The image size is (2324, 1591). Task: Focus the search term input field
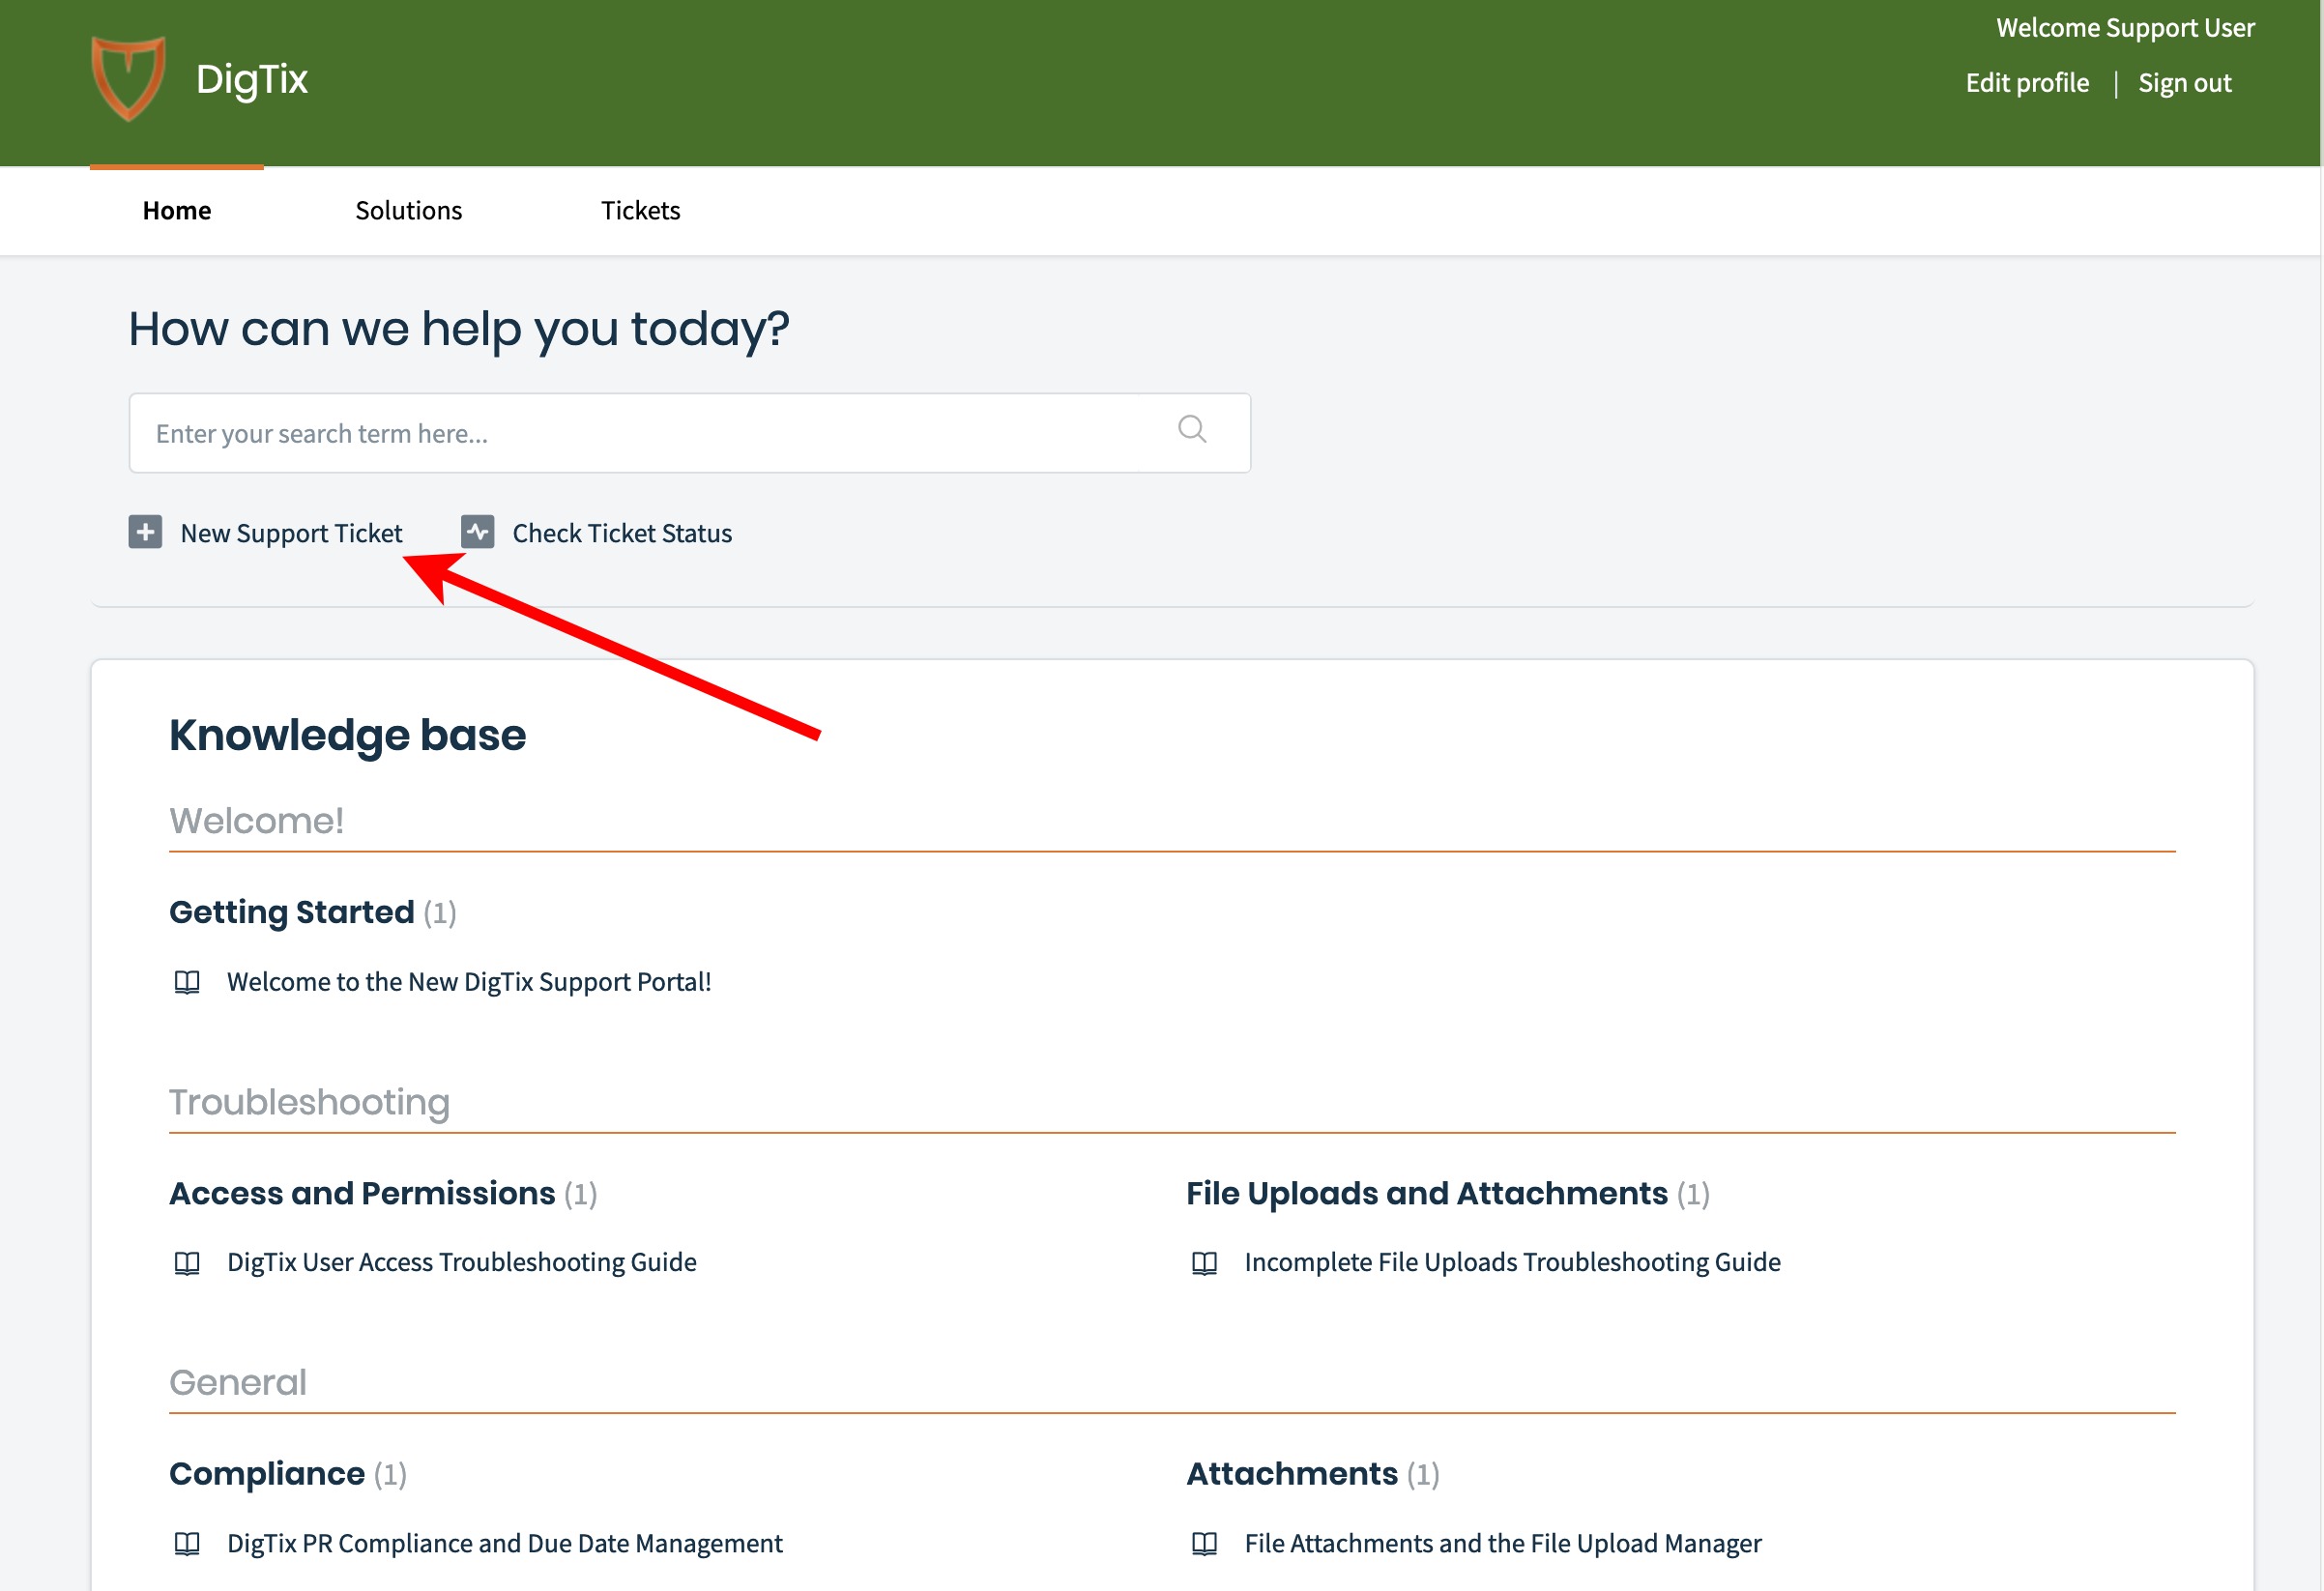[650, 433]
